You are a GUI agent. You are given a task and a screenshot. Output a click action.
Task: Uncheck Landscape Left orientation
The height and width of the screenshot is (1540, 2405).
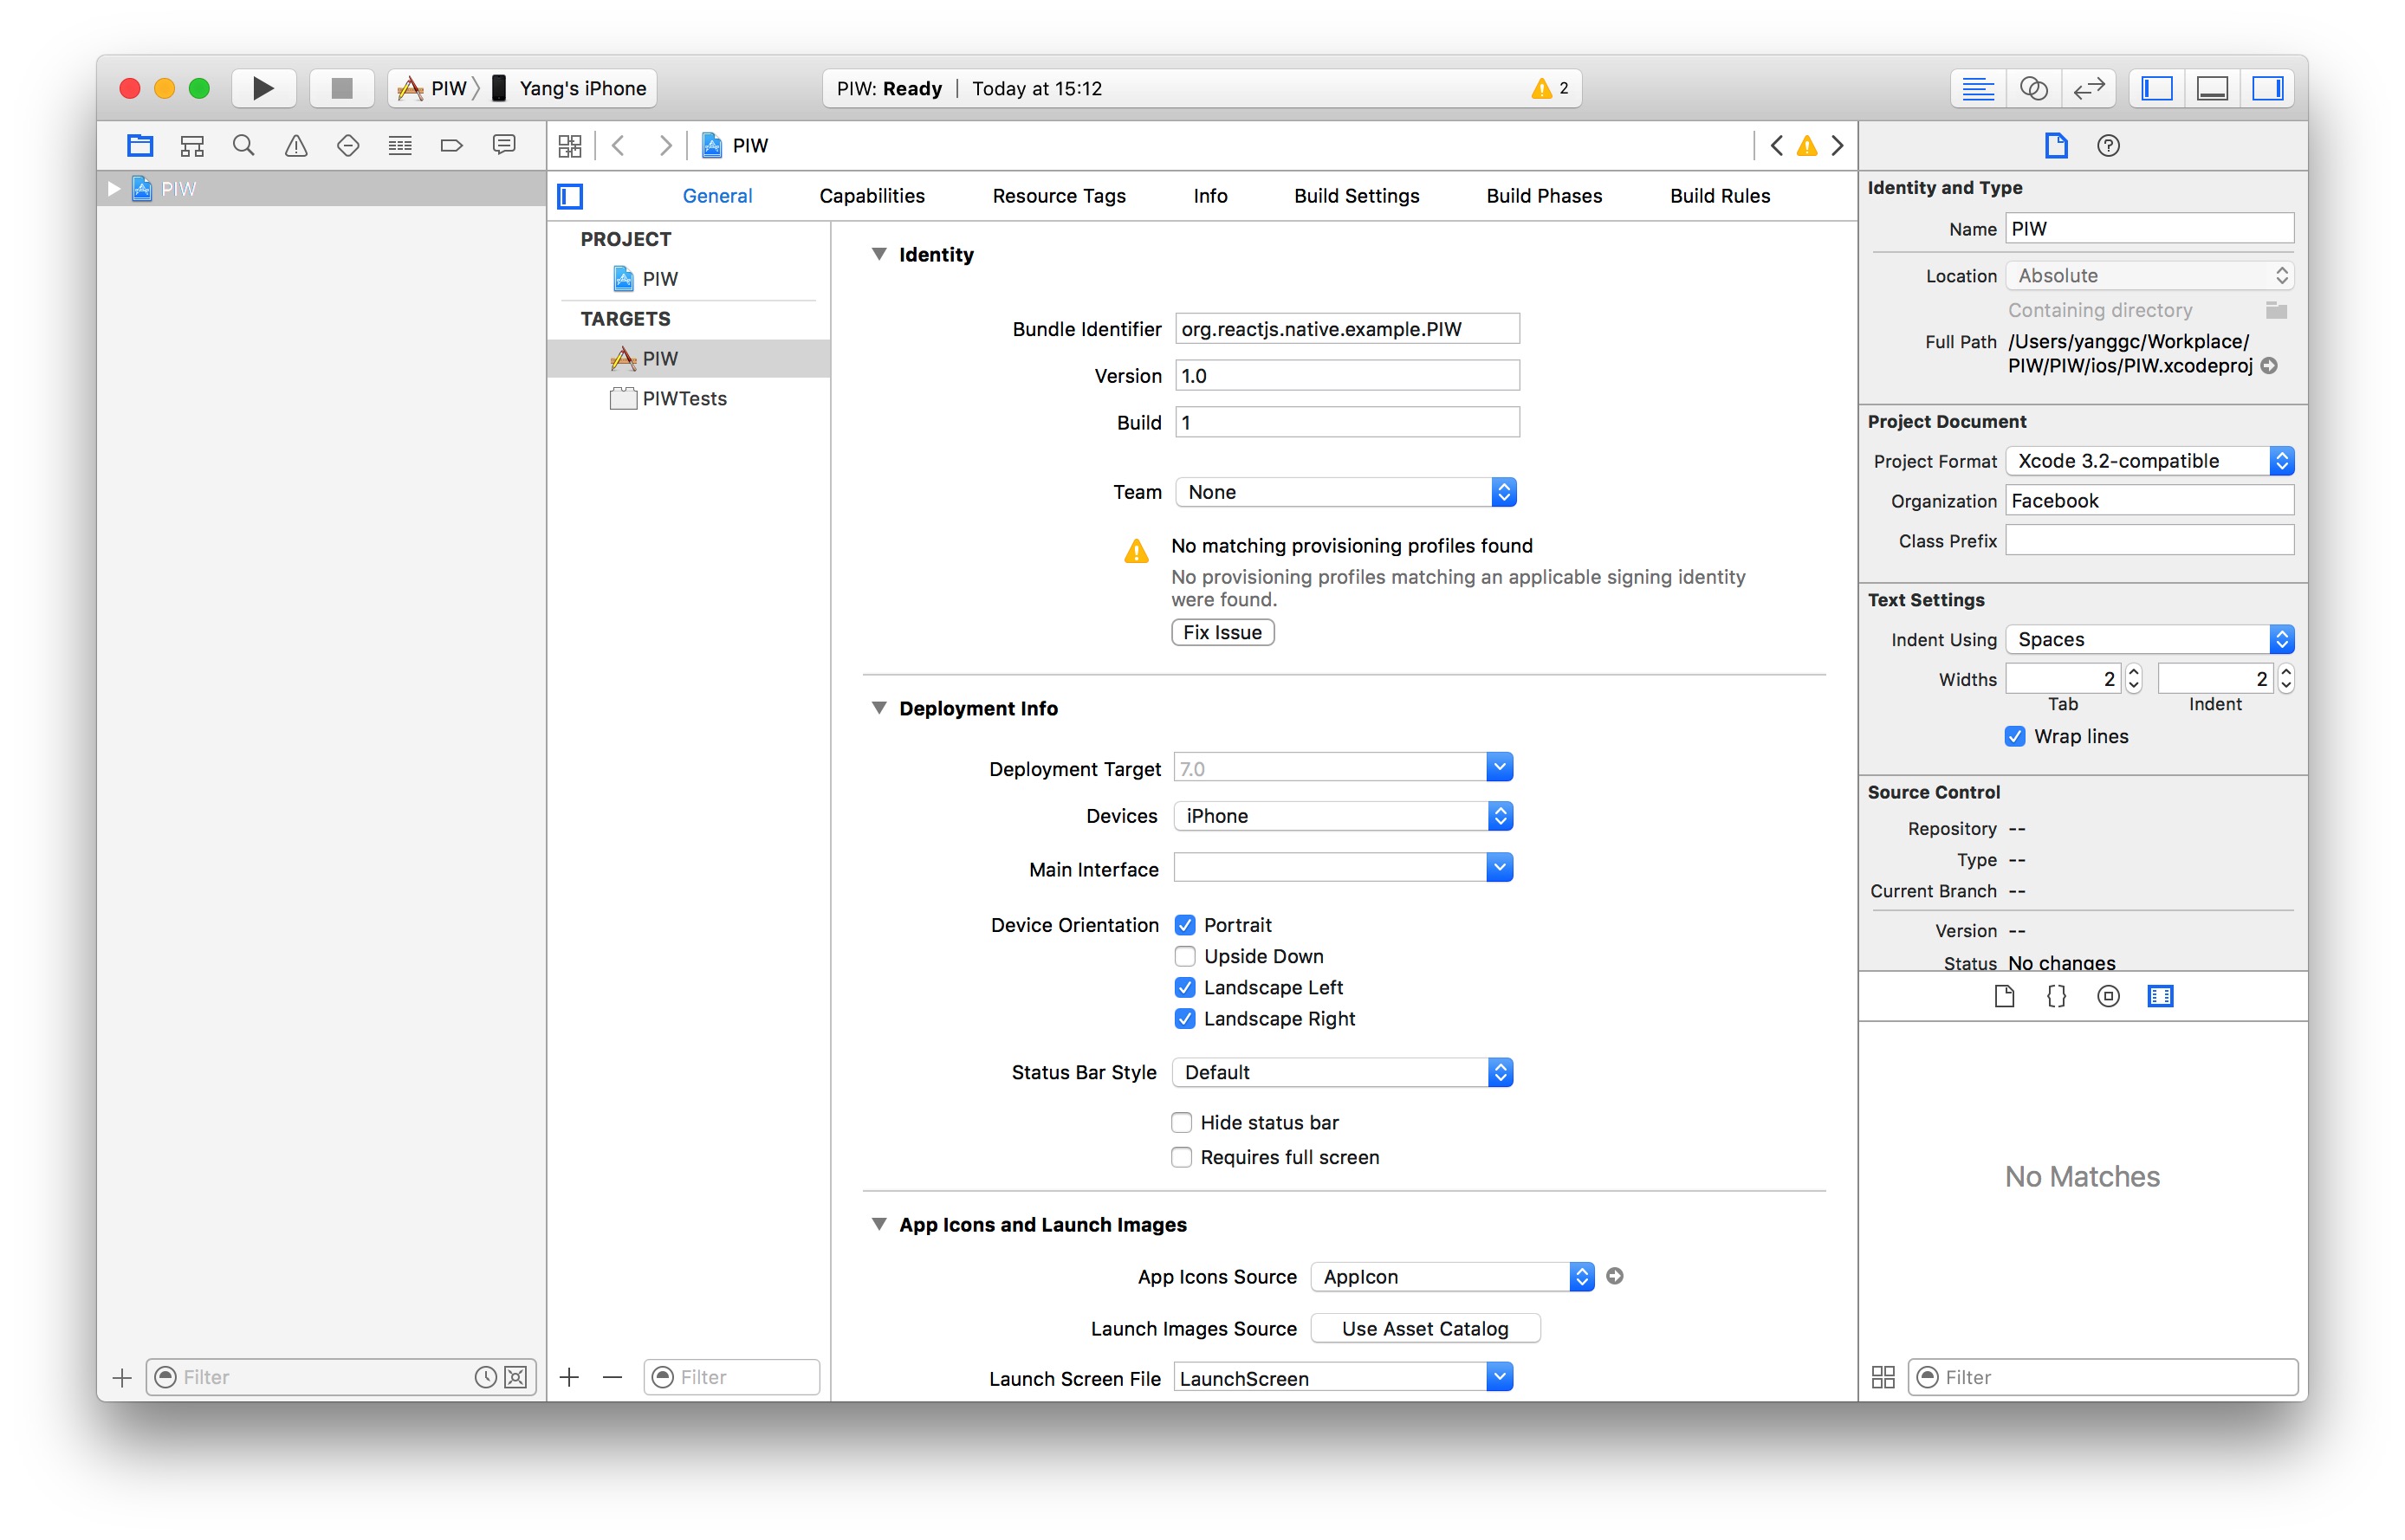(1185, 987)
